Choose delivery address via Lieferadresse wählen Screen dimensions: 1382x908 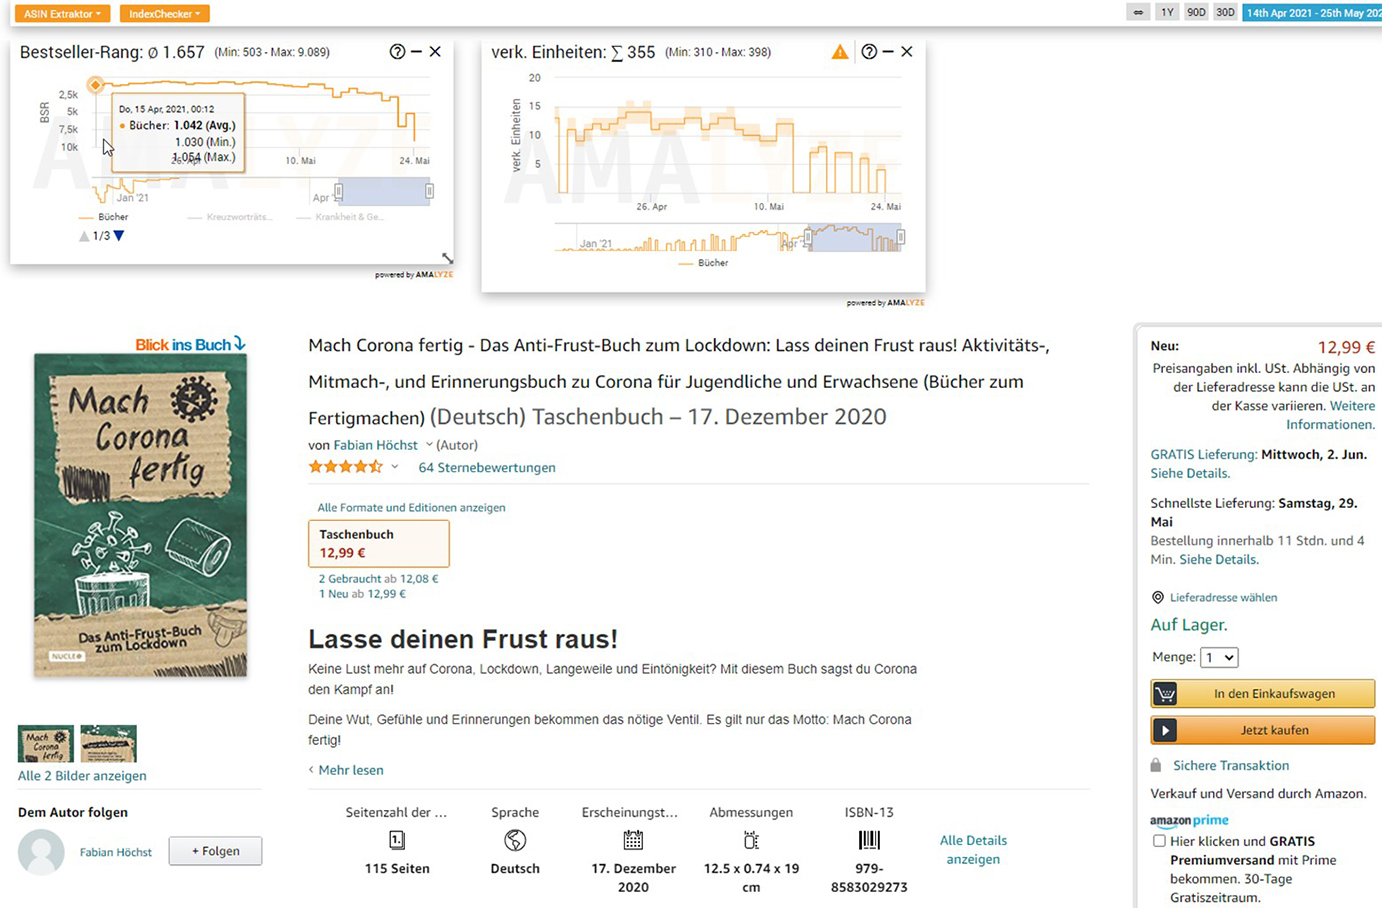[1223, 597]
